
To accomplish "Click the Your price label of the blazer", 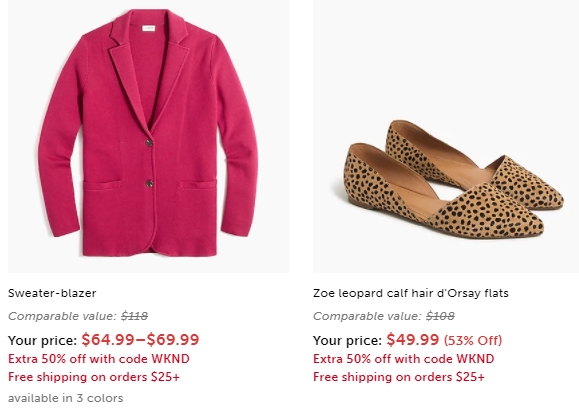I will (42, 340).
